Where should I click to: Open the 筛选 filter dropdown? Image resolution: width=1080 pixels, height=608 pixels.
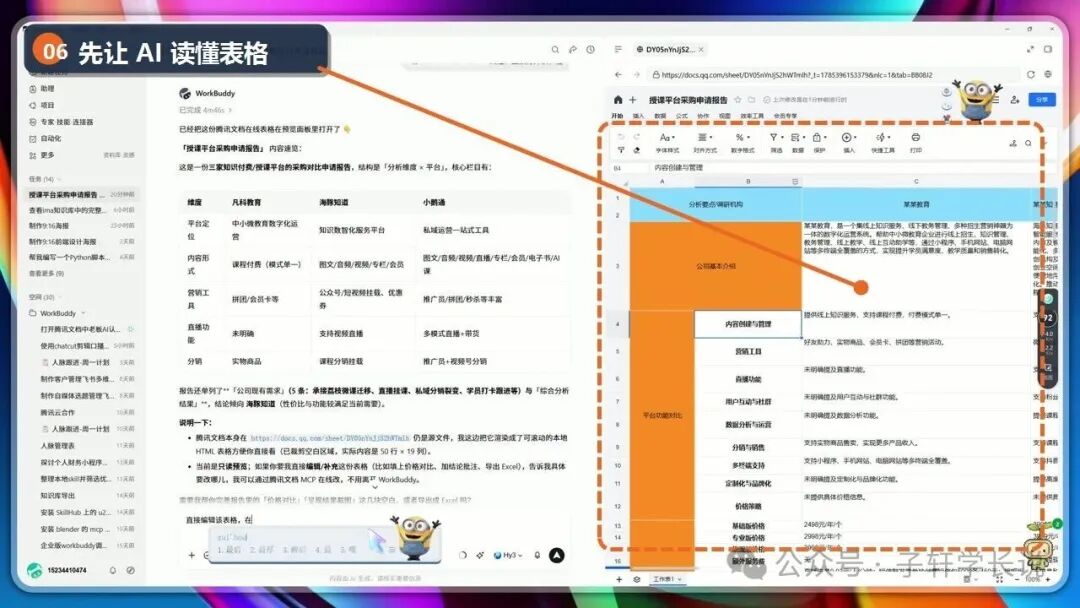(776, 142)
